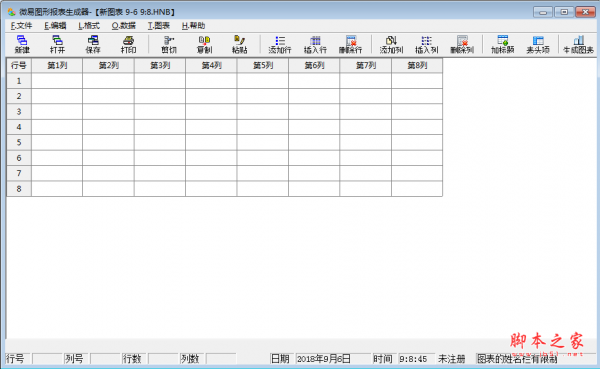600x369 pixels.
Task: Select row header 5
Action: click(19, 142)
